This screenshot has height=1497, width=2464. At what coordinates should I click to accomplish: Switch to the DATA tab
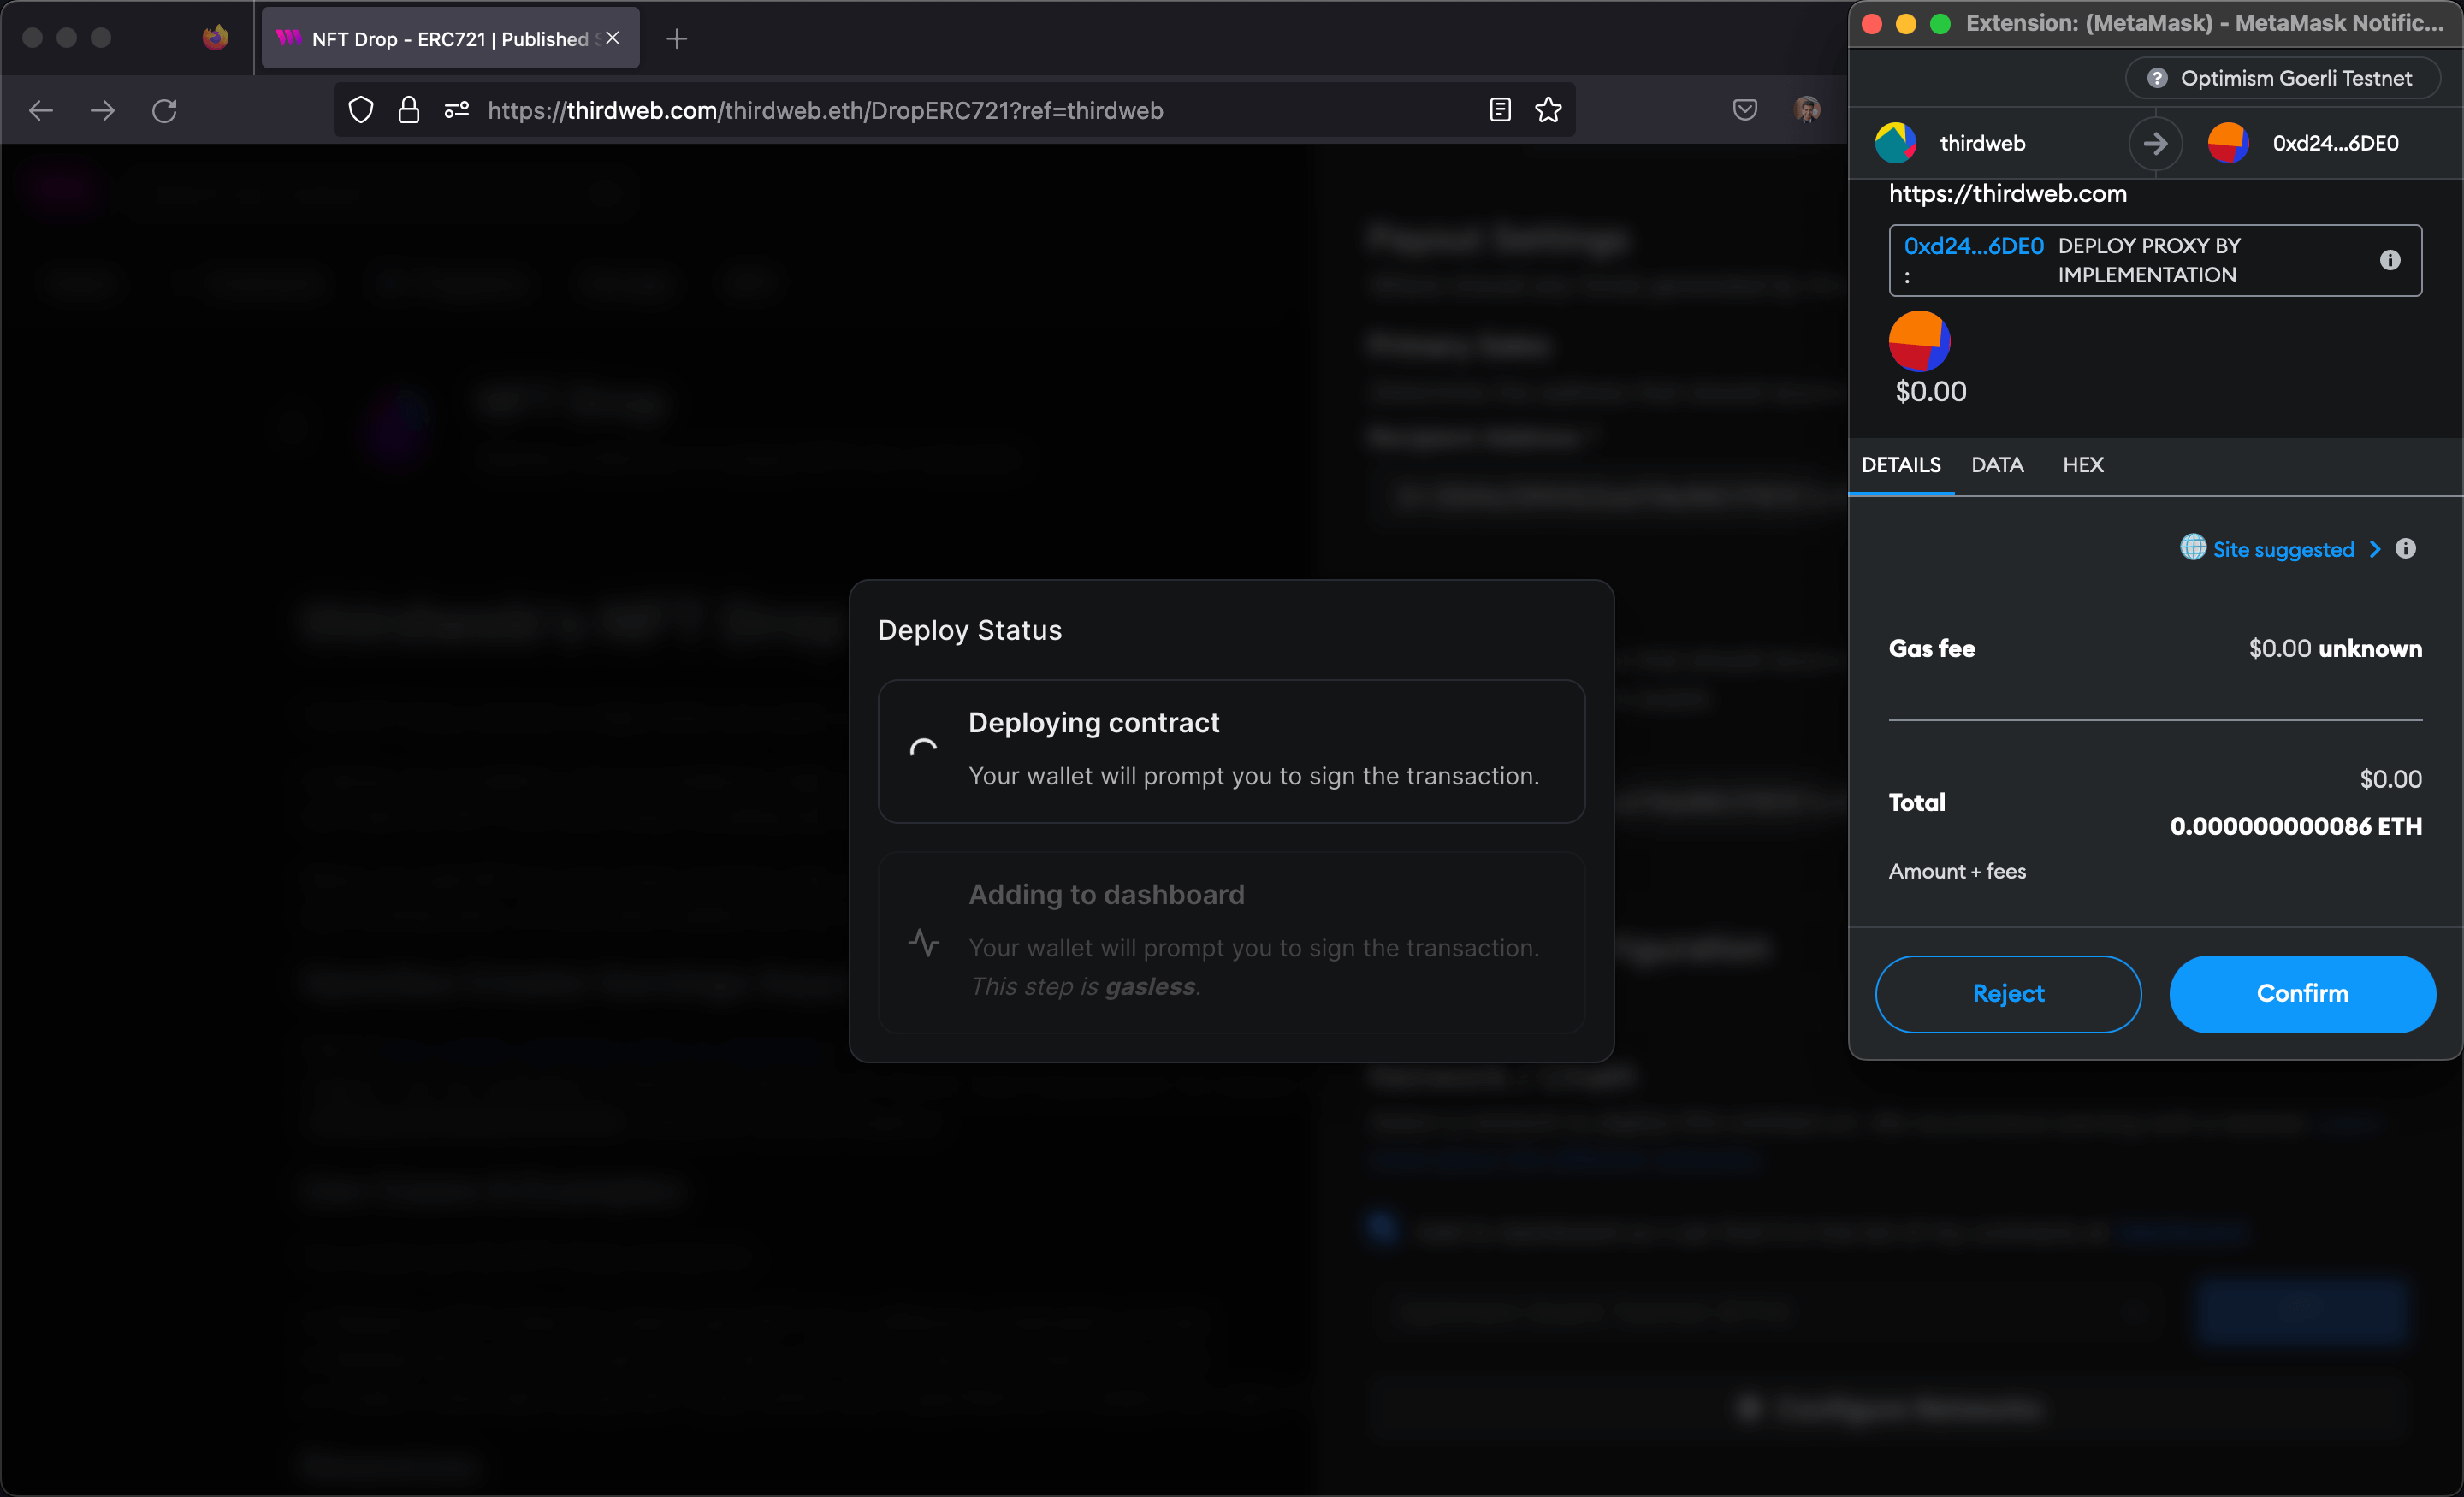click(x=1997, y=465)
